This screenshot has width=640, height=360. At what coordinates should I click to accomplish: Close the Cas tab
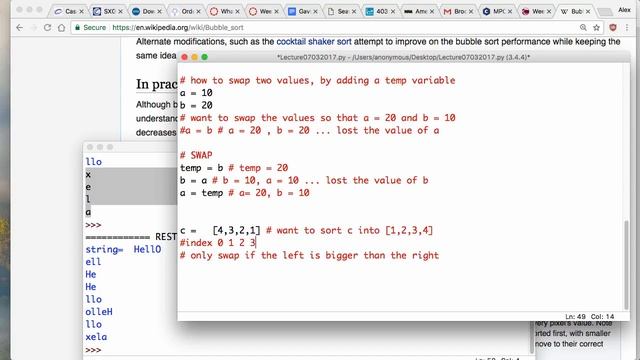[x=81, y=11]
